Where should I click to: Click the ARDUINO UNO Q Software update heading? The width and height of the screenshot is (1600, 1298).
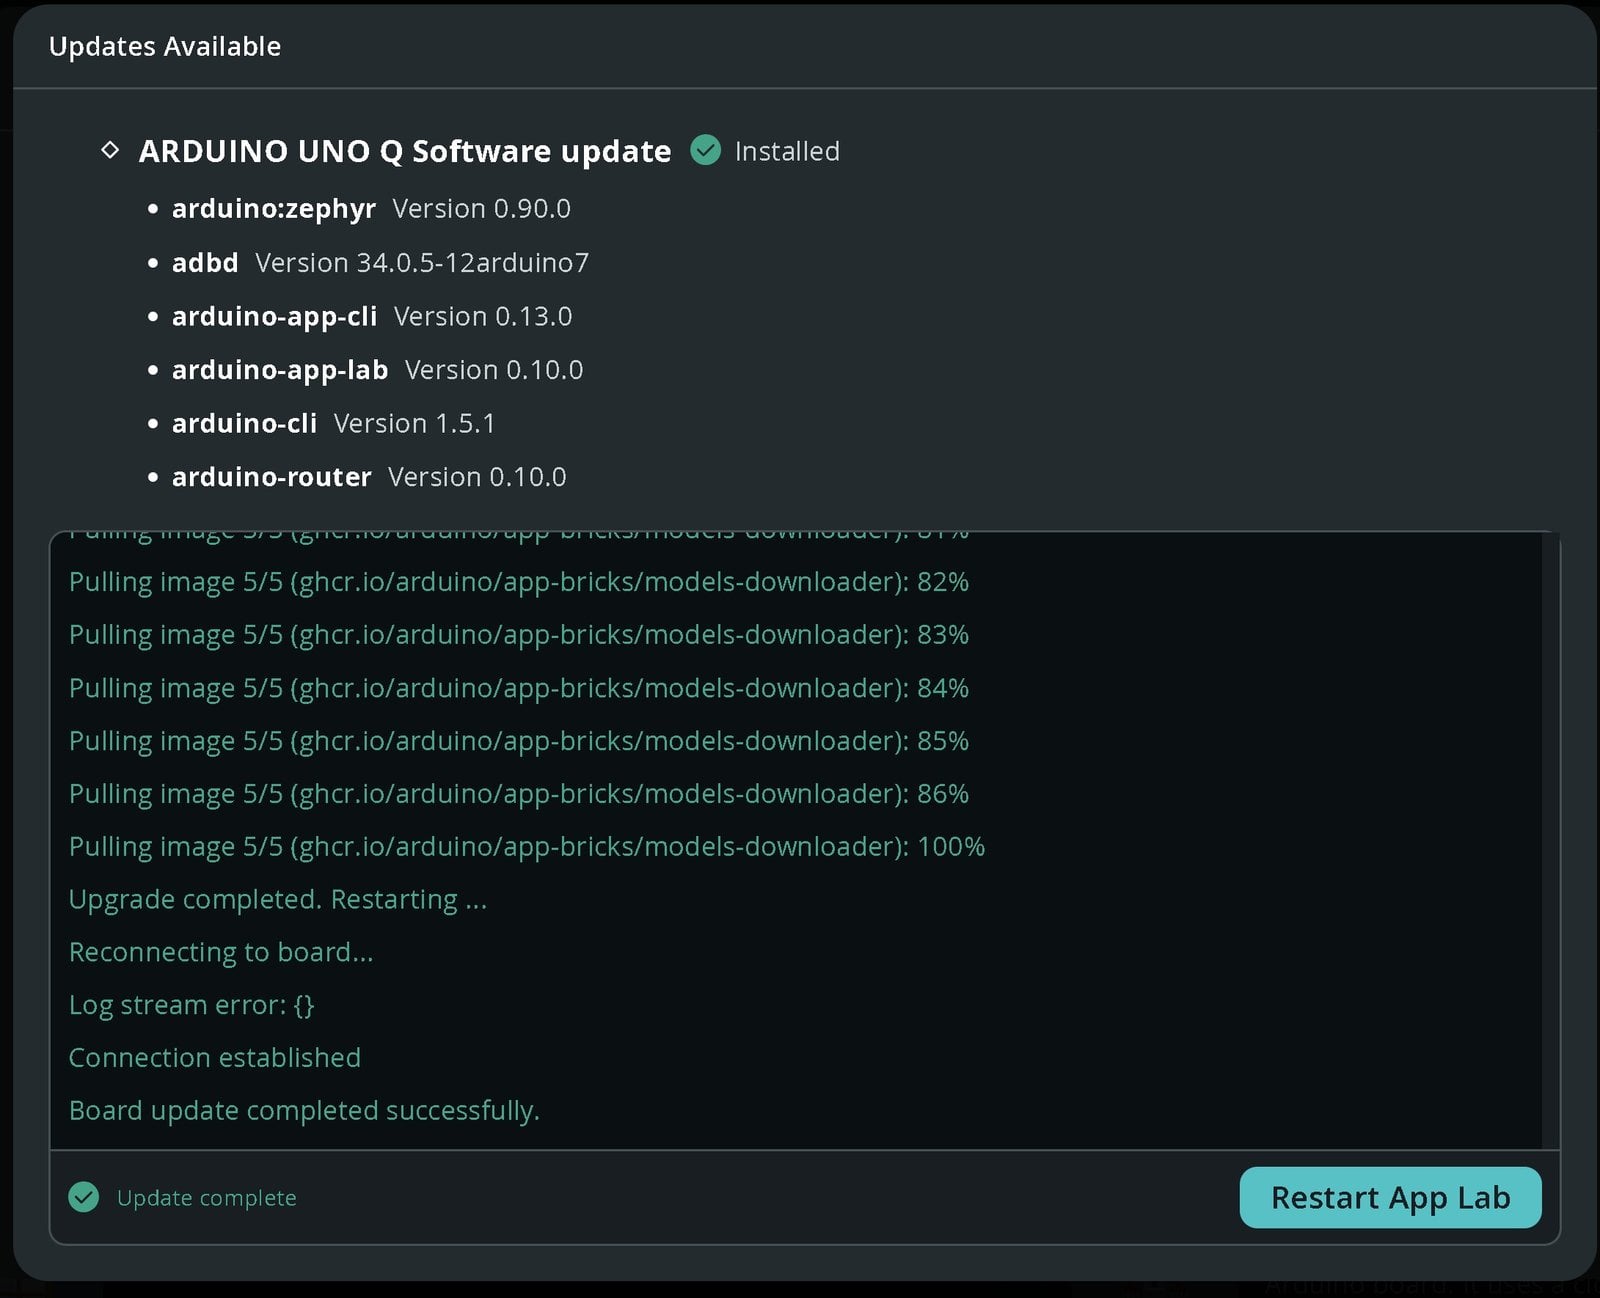tap(405, 151)
